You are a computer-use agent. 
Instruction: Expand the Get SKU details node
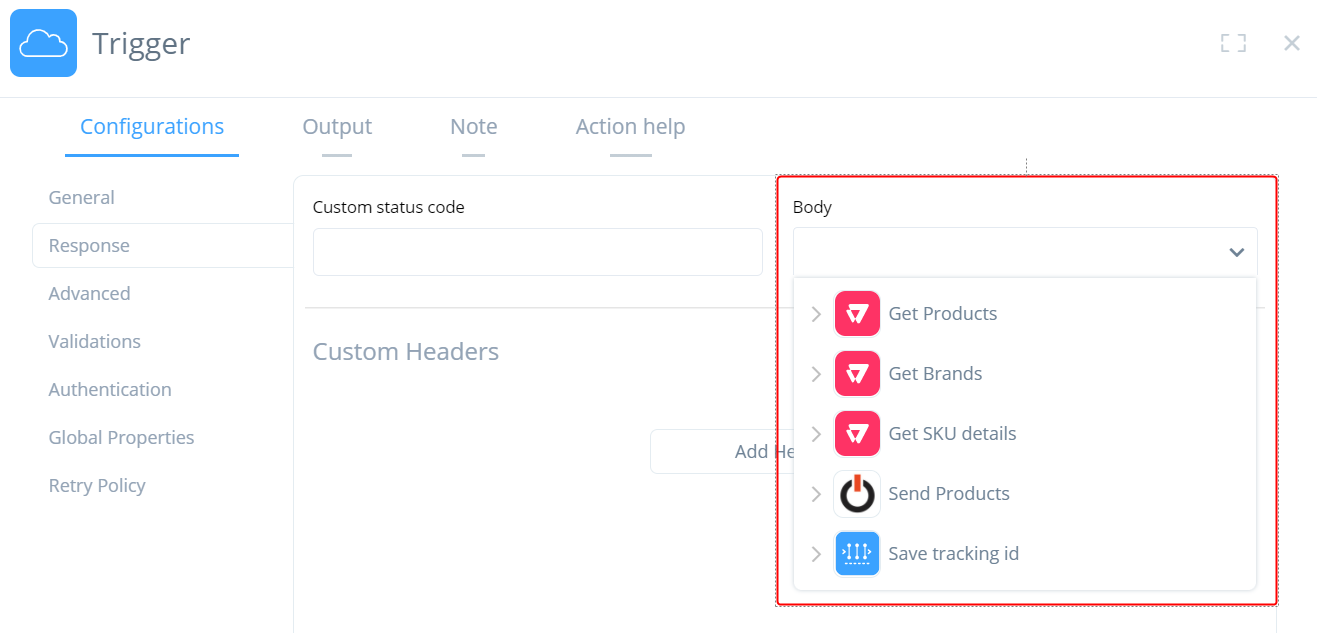click(816, 434)
